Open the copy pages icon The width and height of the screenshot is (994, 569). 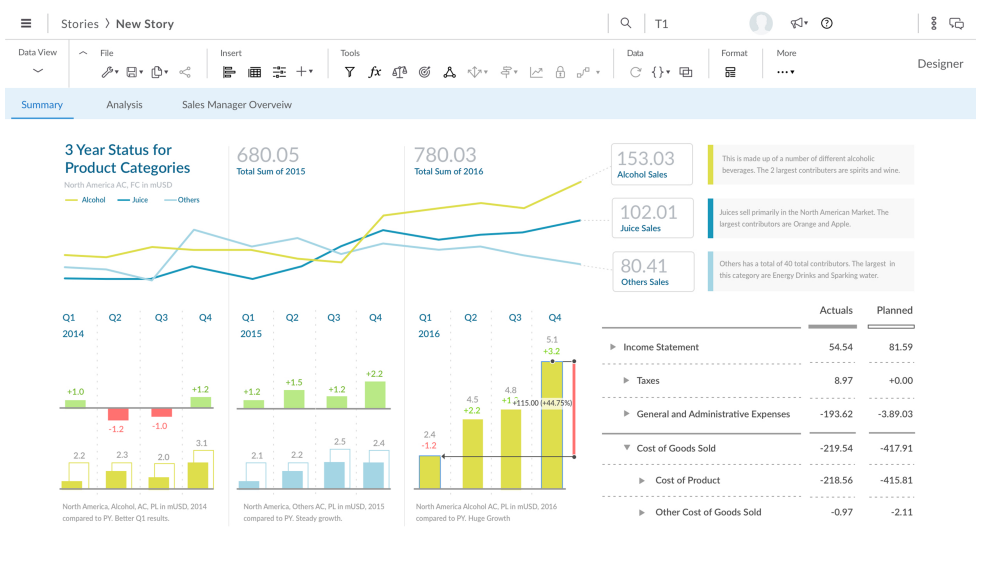point(159,72)
